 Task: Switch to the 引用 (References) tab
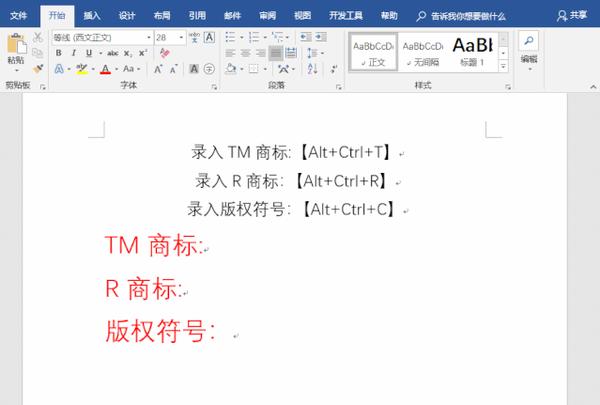(197, 16)
